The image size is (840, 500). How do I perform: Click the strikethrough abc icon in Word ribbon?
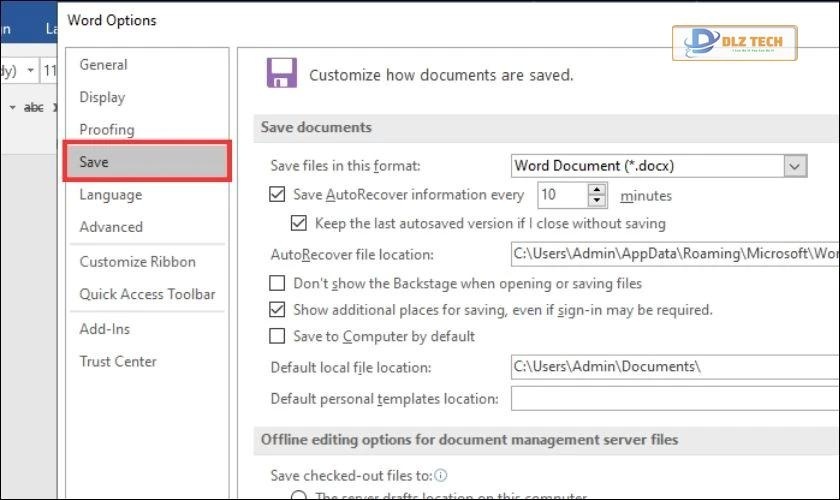pyautogui.click(x=33, y=108)
